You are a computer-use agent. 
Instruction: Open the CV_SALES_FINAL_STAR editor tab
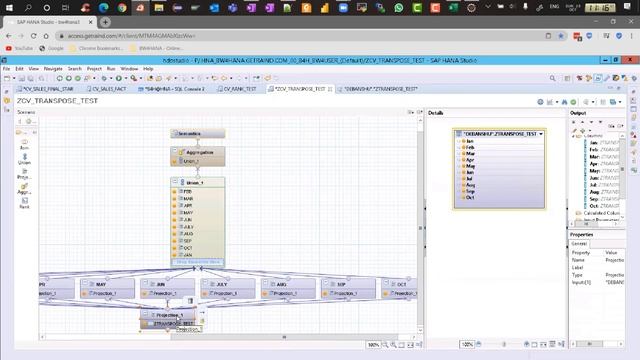pos(45,89)
